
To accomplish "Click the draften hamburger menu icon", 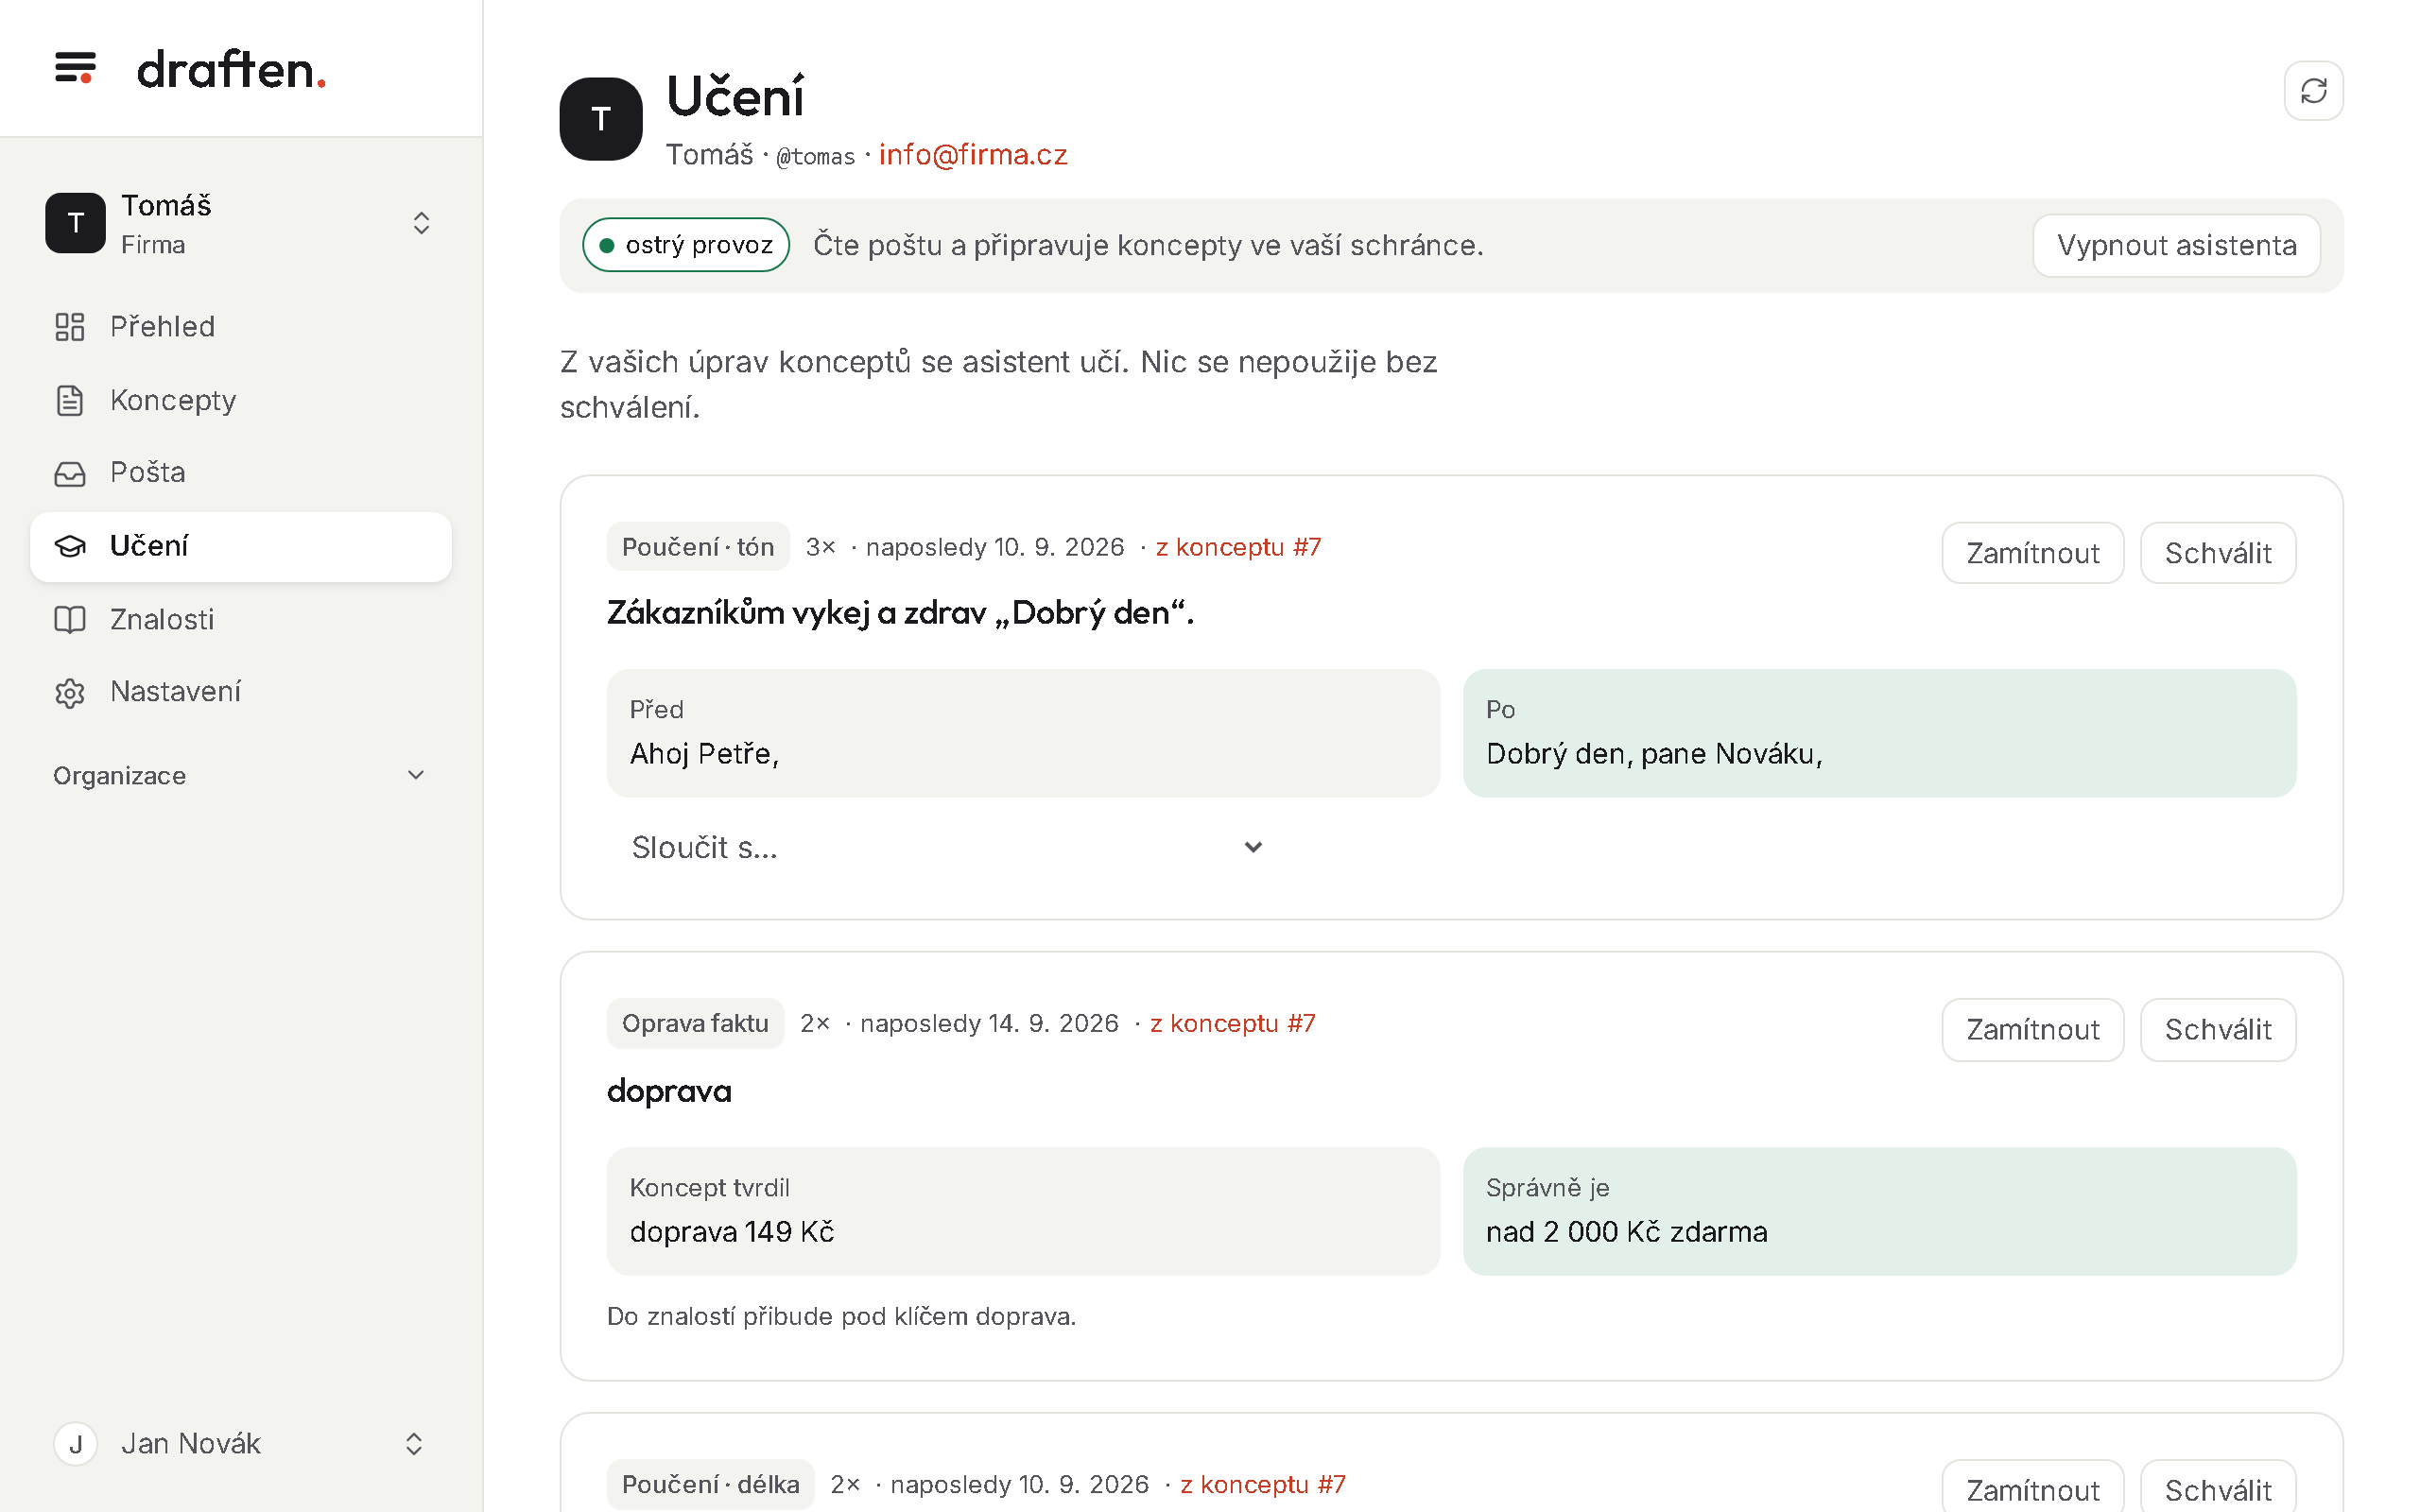I will [x=75, y=68].
